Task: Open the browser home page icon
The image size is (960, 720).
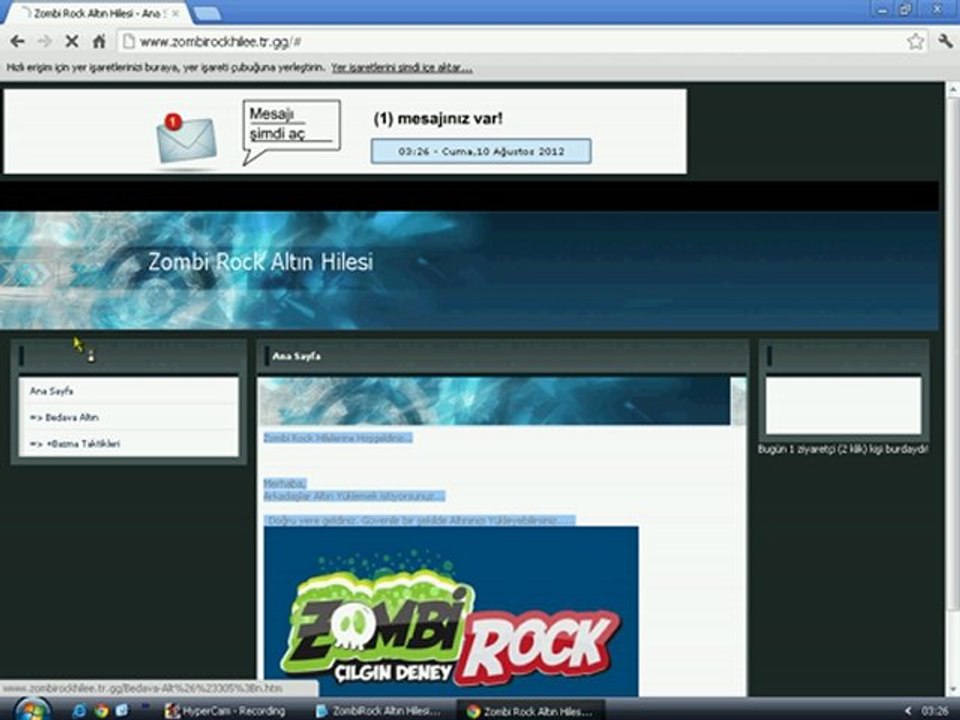Action: tap(99, 42)
